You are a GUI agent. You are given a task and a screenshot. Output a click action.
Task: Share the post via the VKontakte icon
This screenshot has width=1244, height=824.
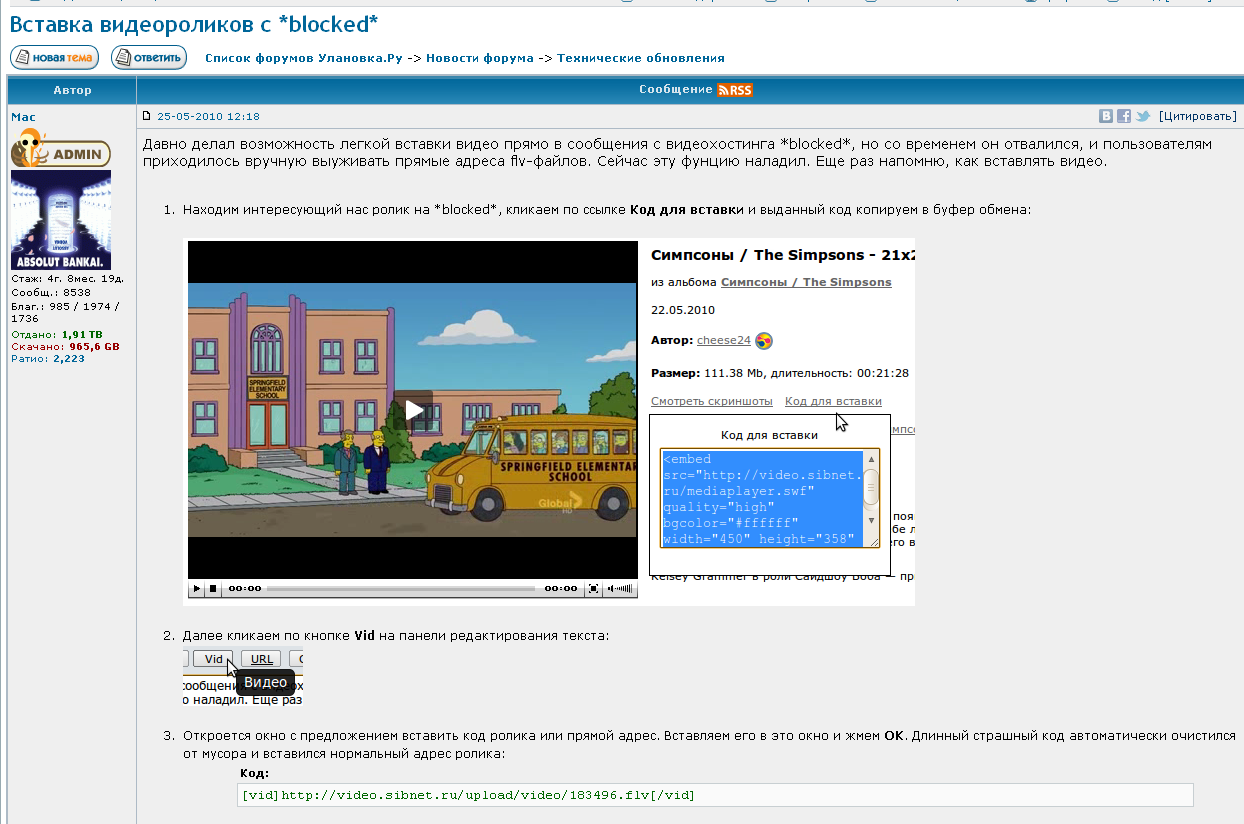(x=1105, y=115)
